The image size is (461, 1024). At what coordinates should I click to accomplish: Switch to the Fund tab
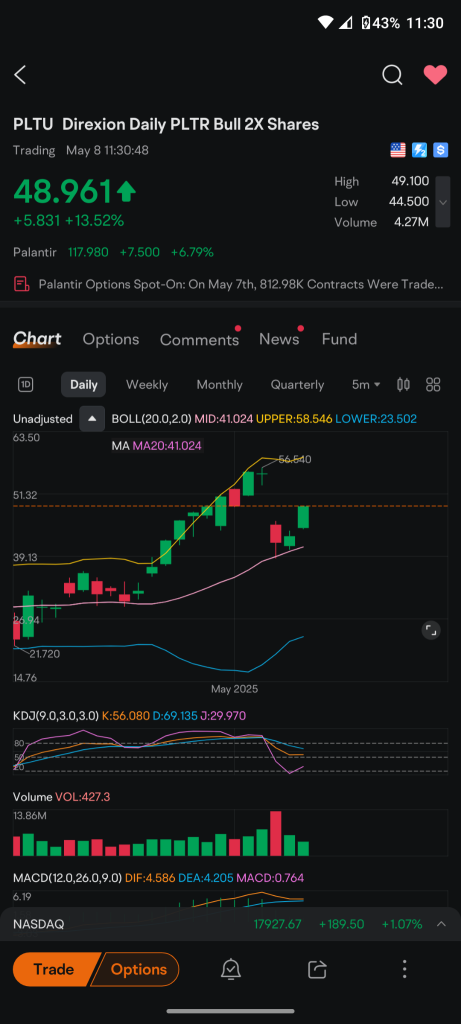(340, 339)
